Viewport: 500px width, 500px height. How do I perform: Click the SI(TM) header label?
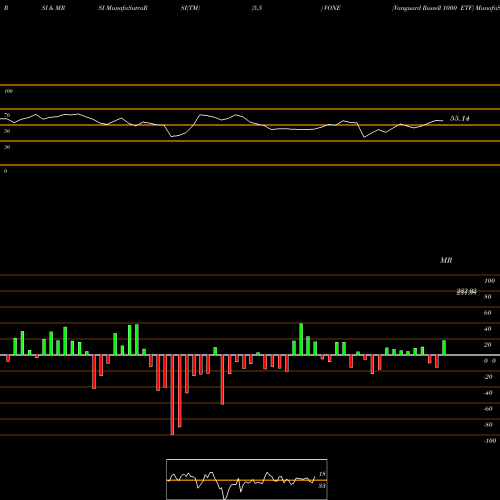190,8
